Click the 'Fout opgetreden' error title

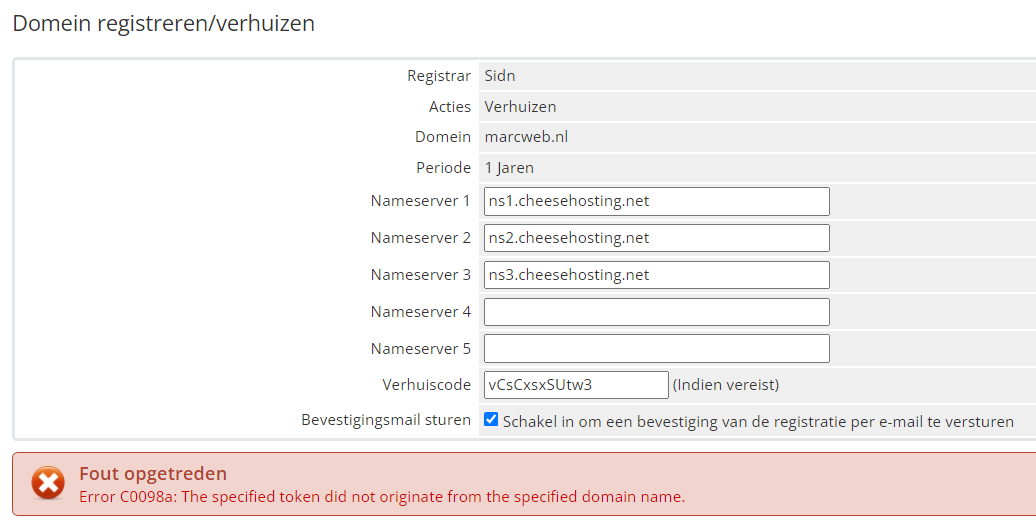(x=153, y=474)
